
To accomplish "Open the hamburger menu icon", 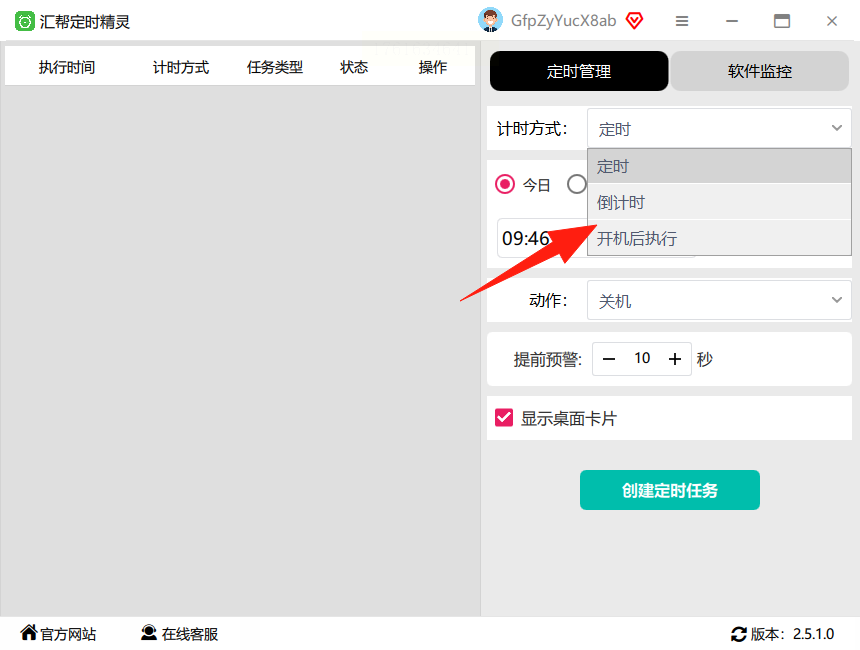I will (682, 21).
